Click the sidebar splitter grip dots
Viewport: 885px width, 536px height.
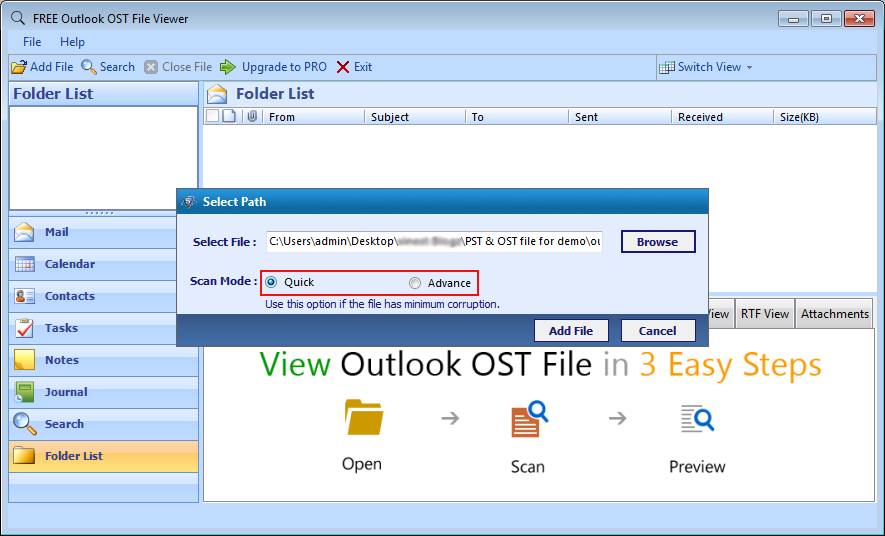click(100, 213)
